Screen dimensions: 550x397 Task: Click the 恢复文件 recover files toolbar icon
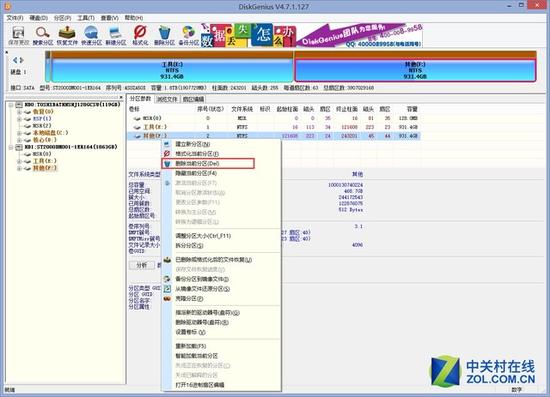67,35
